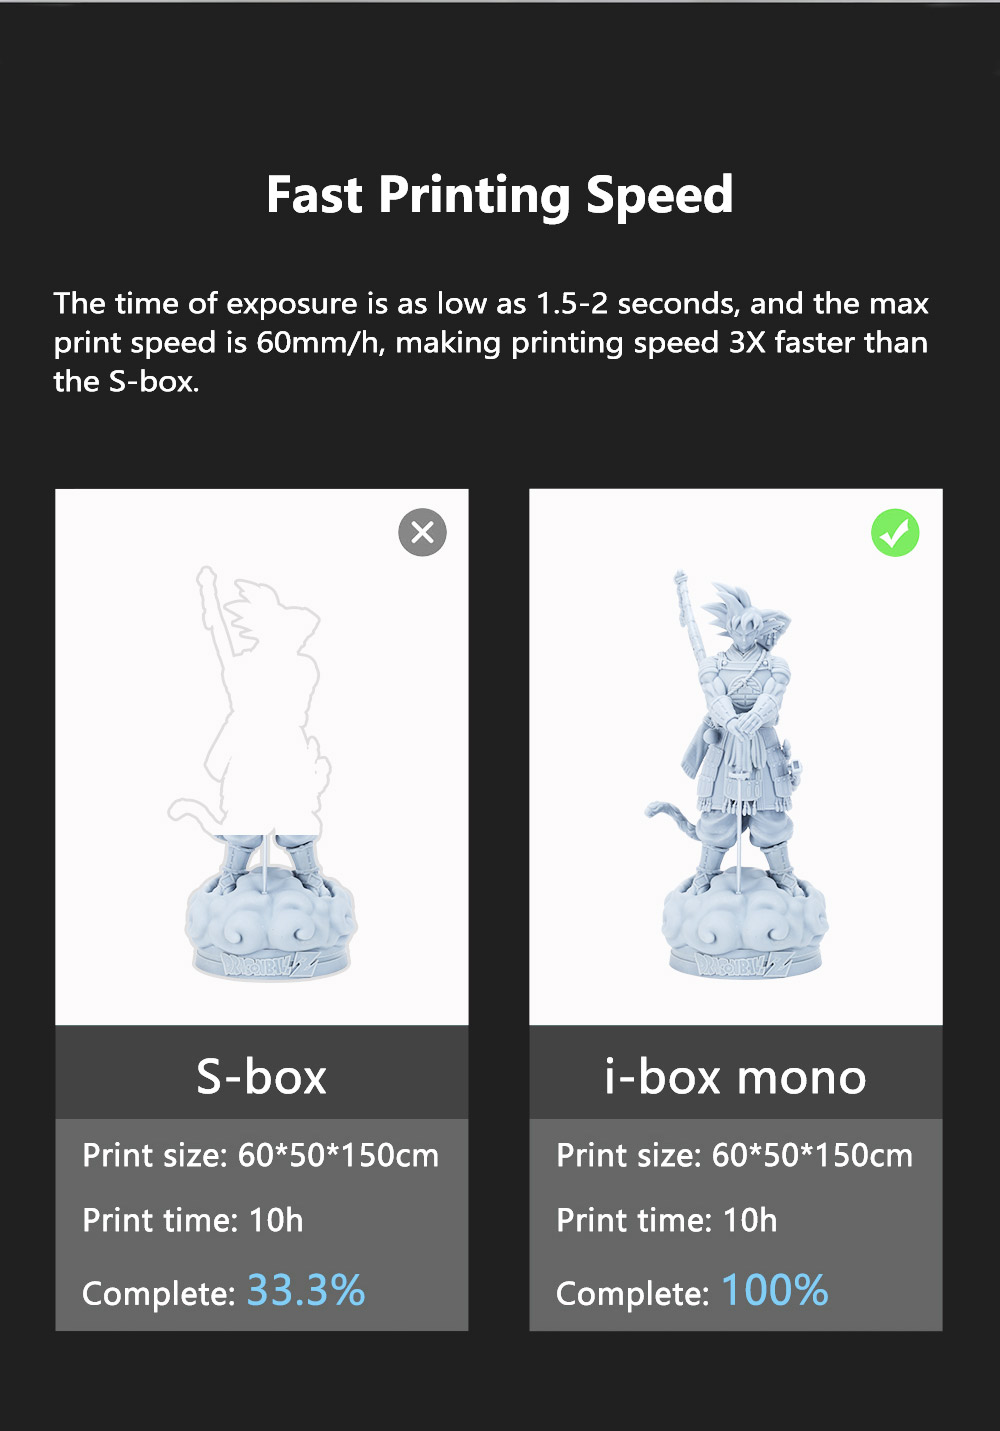Viewport: 1000px width, 1431px height.
Task: Click the "i-box mono" title label
Action: click(735, 1076)
